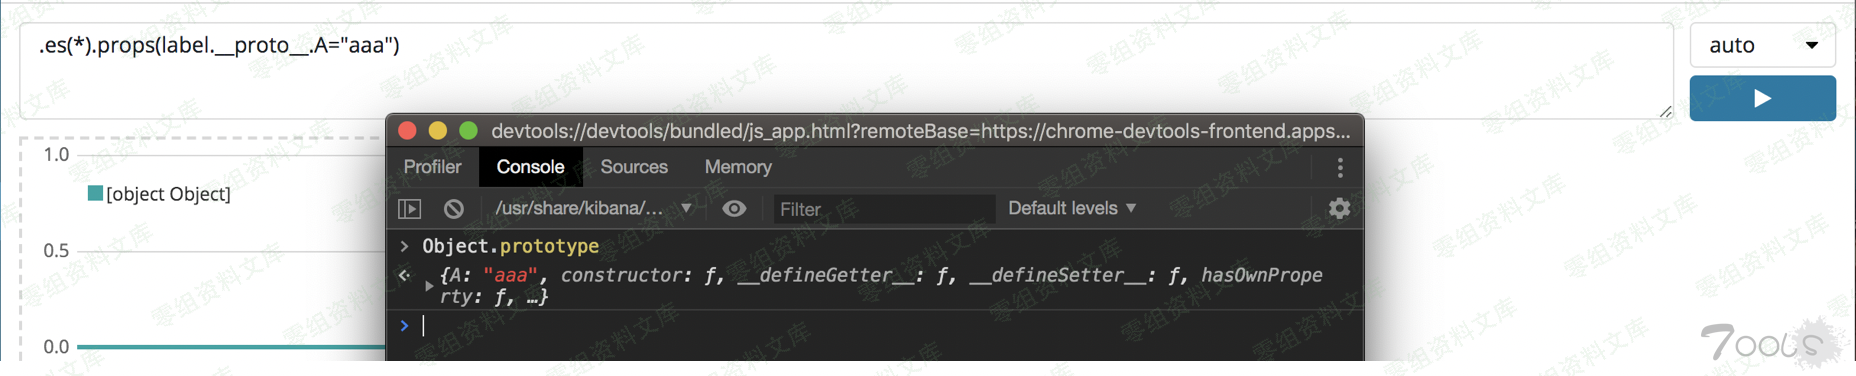This screenshot has width=1856, height=376.
Task: Show the console sidebar panel icon
Action: click(410, 208)
